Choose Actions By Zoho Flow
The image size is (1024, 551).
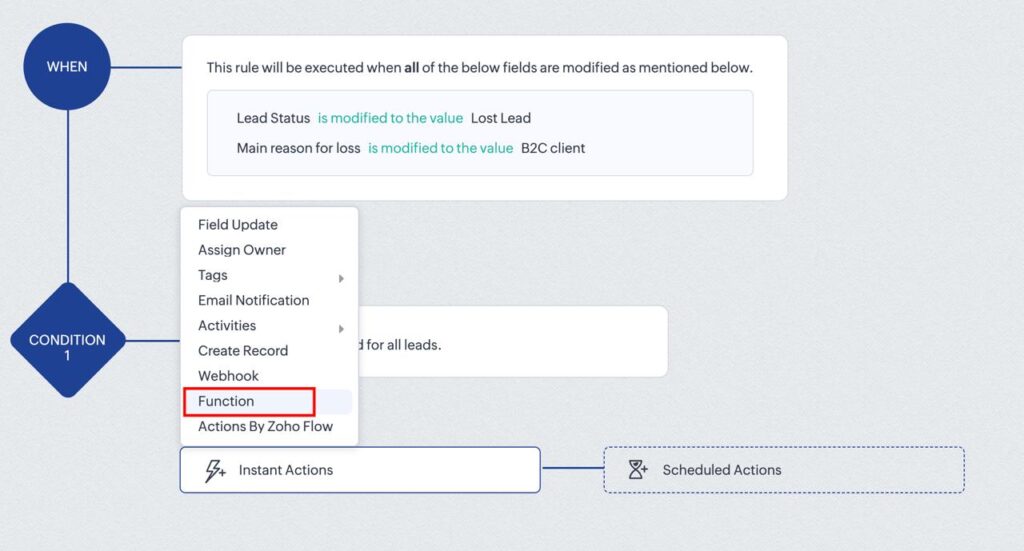(x=265, y=426)
